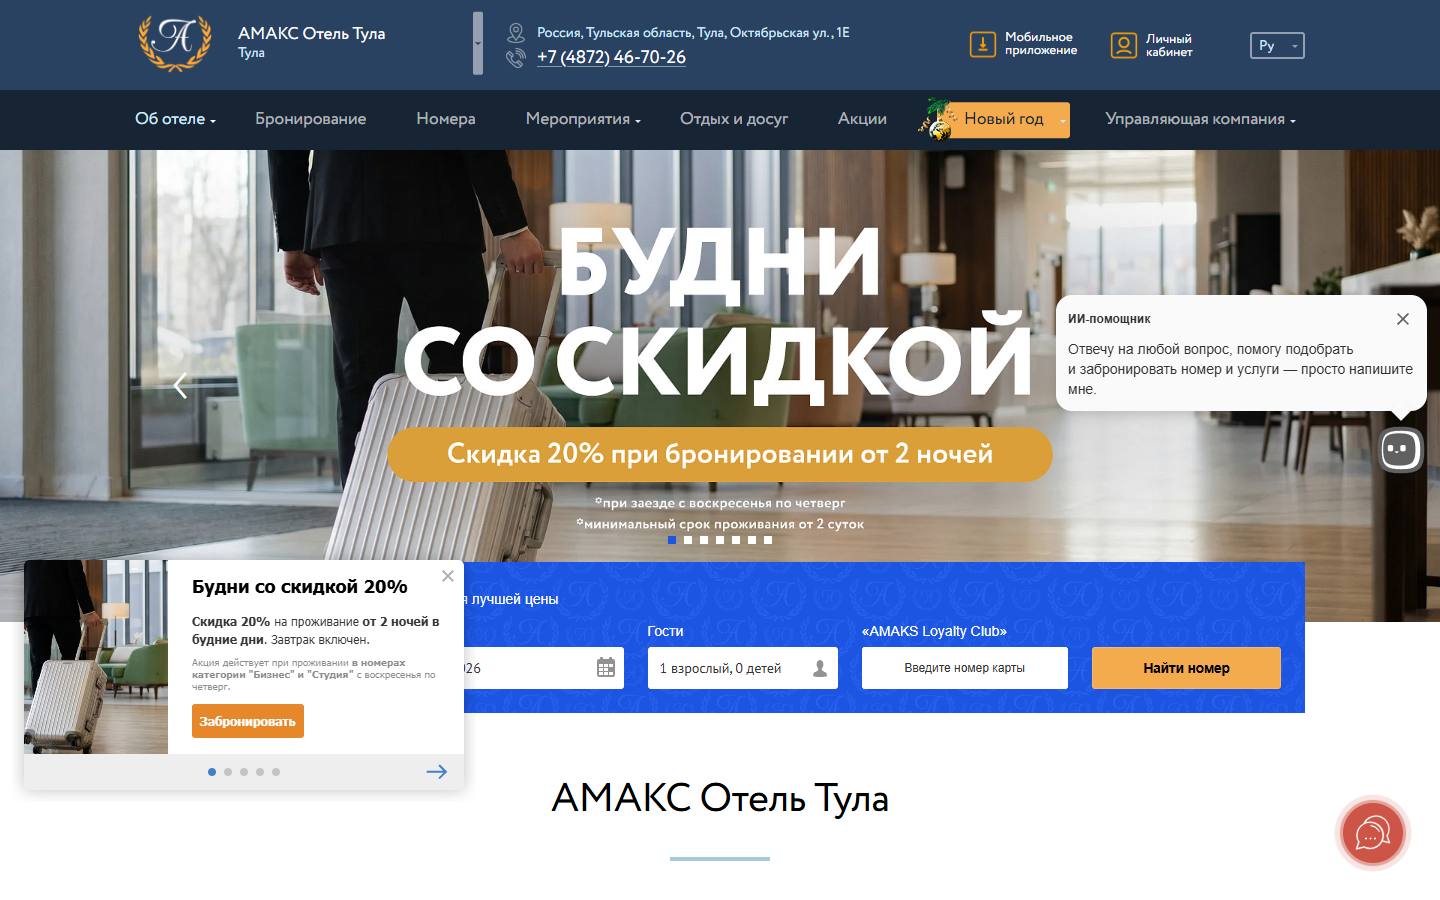
Task: Open the AI assistant robot icon
Action: (1400, 450)
